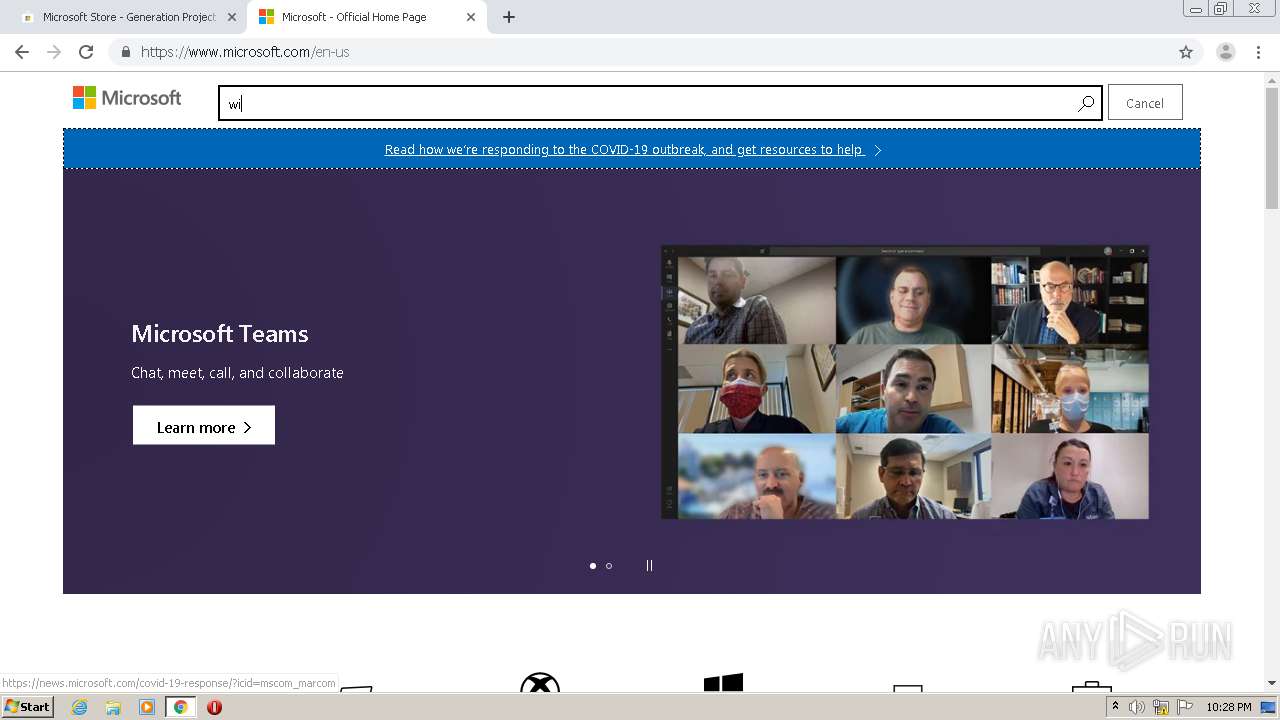Click the taskbar clock

[1229, 707]
